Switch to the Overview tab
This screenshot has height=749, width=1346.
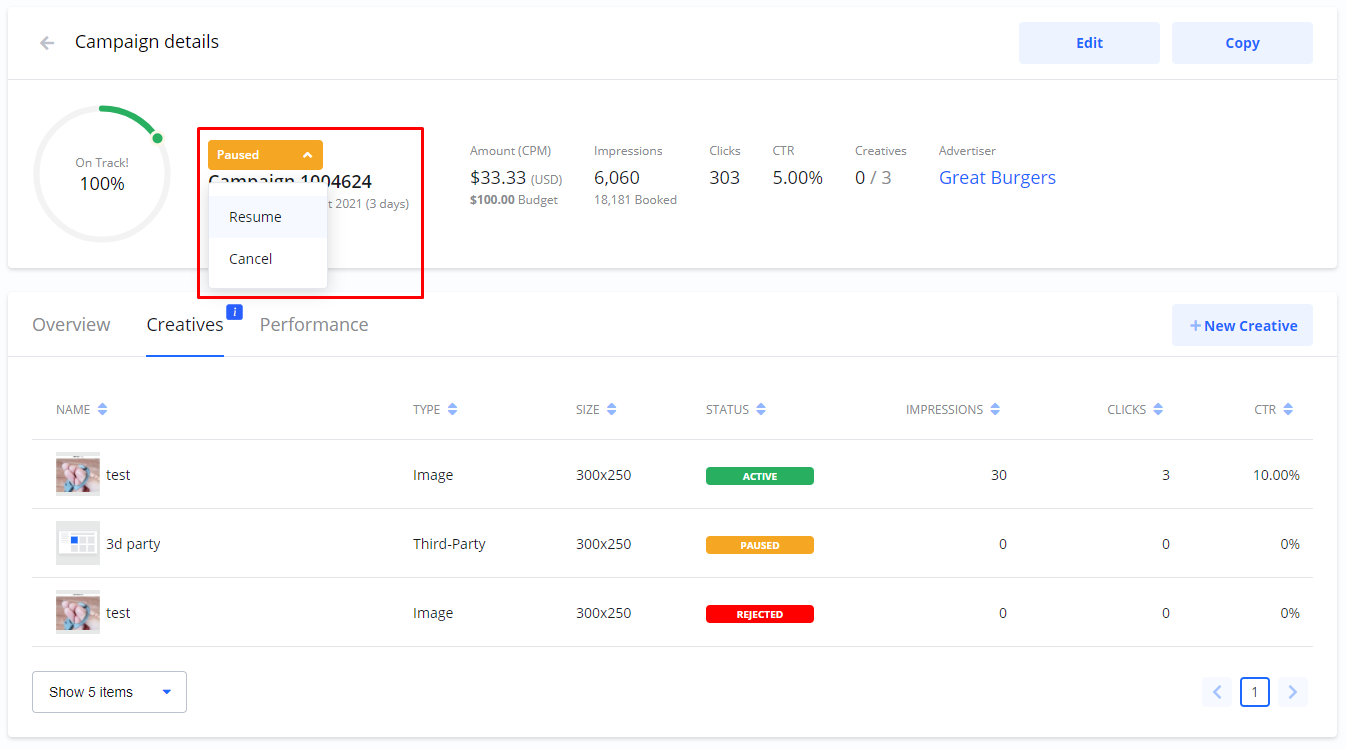click(x=71, y=325)
